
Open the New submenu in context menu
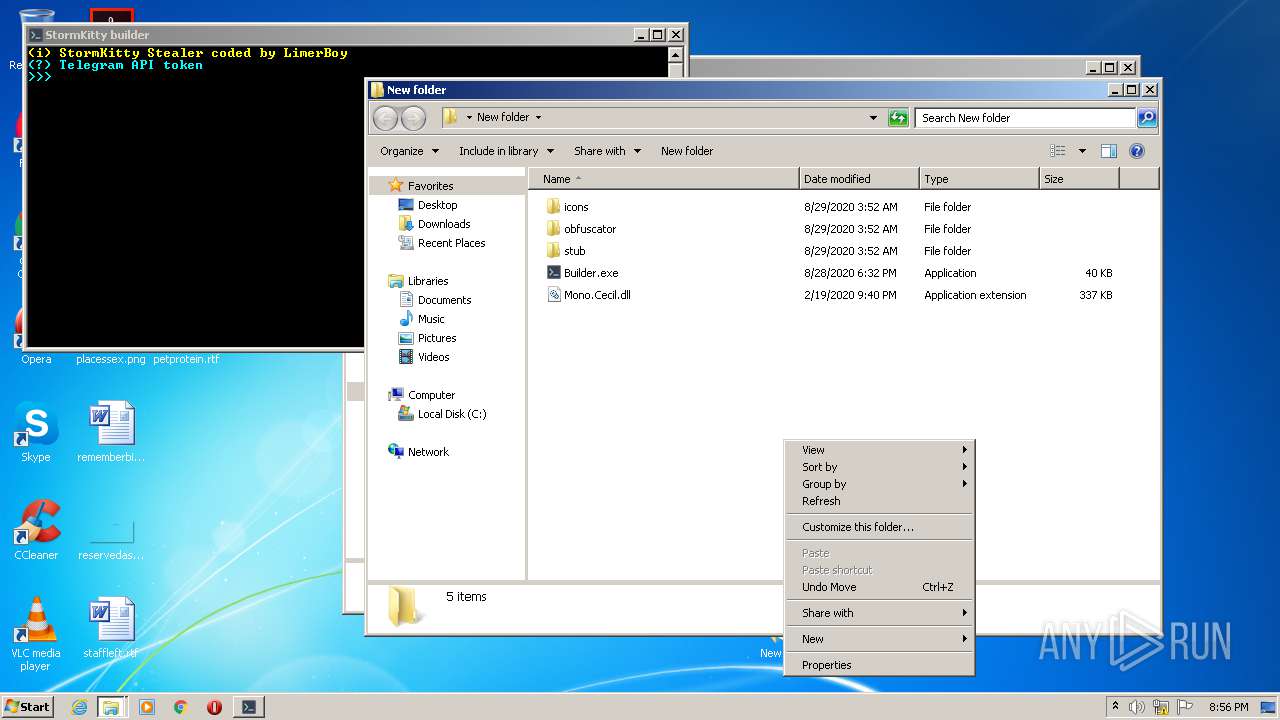pos(879,639)
